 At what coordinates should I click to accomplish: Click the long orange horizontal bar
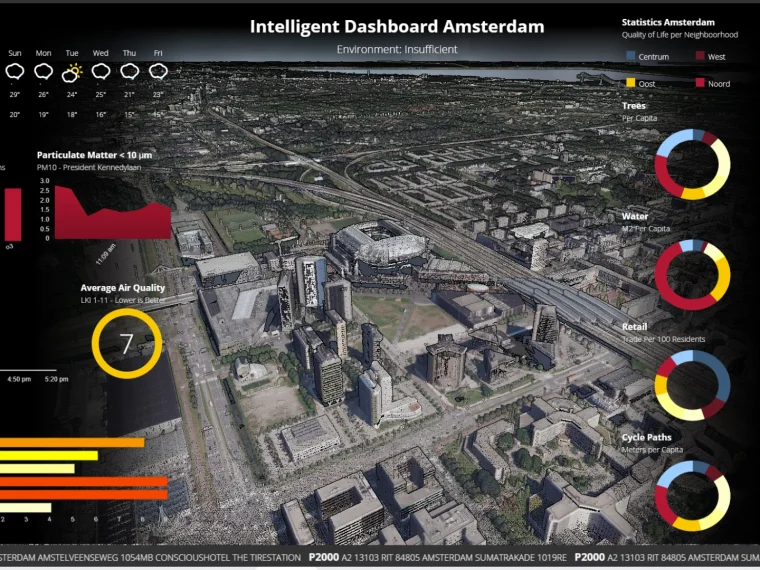72,443
